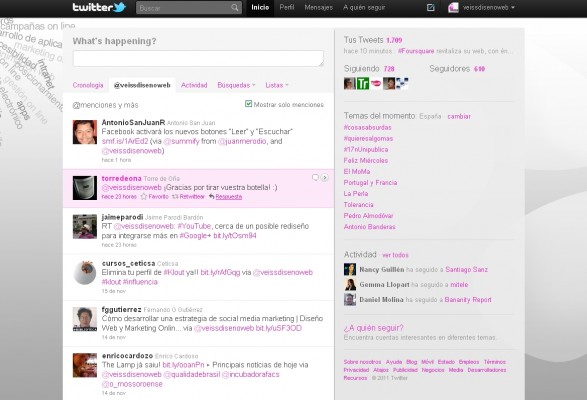Click the #Klout hashtag in cursos_ceticsa's tweet
Viewport: 587px width, 400px height.
point(174,272)
